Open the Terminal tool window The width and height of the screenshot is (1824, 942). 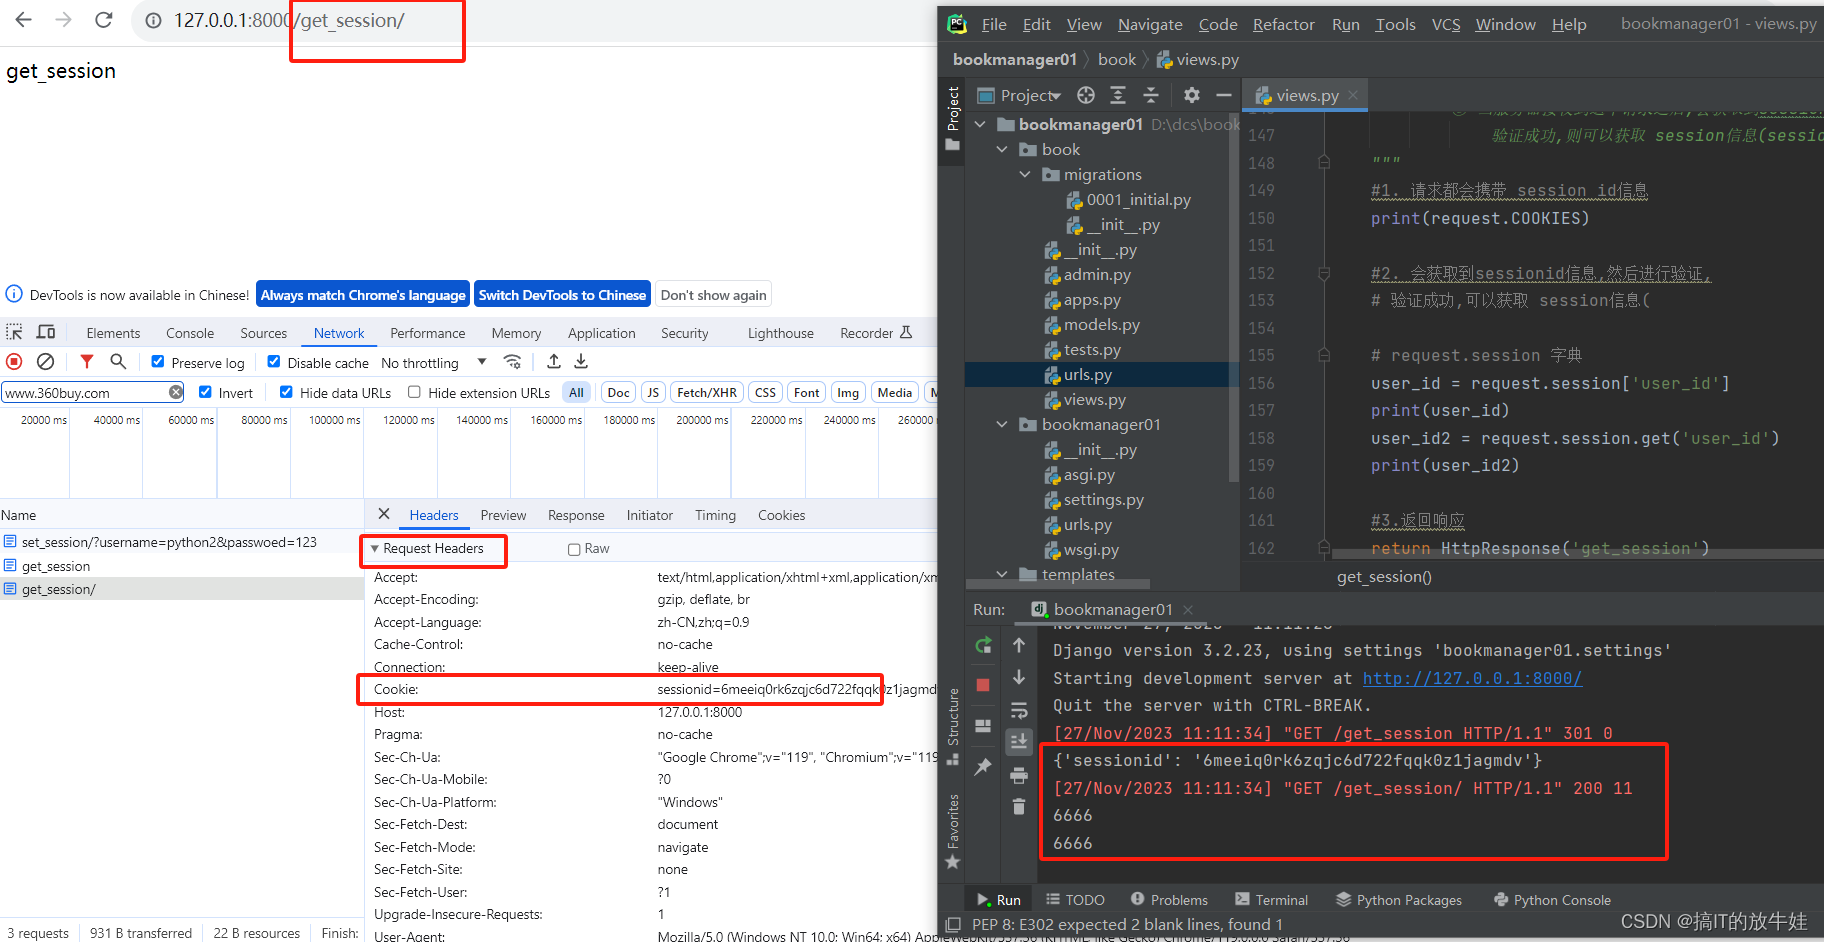(1271, 900)
